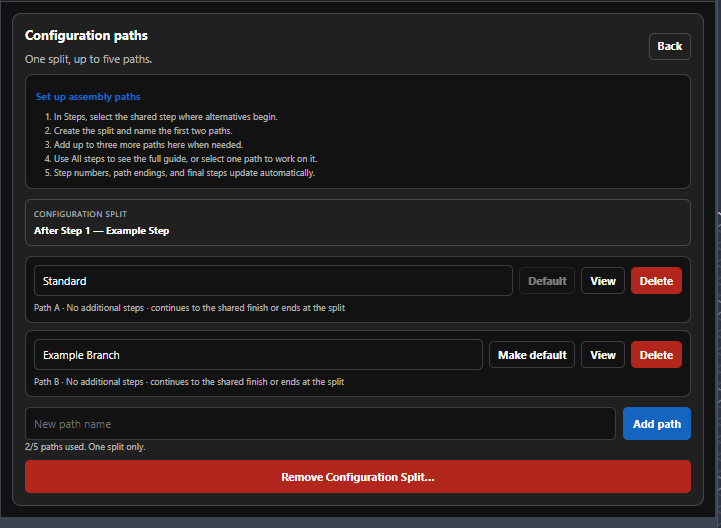This screenshot has width=721, height=528.
Task: Click the New path name input
Action: click(x=320, y=424)
